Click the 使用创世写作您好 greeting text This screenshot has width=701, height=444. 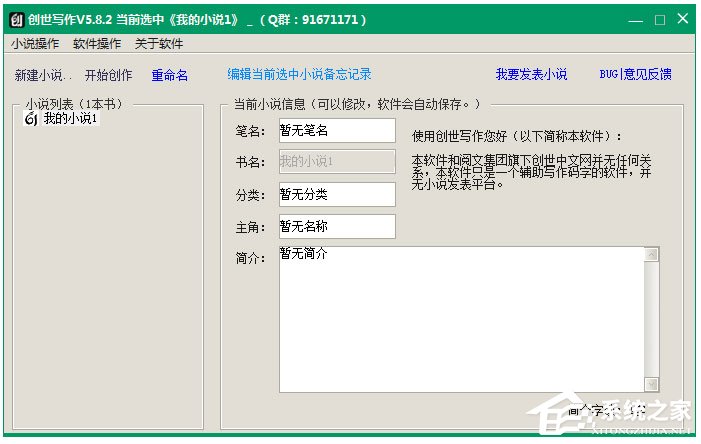[516, 136]
